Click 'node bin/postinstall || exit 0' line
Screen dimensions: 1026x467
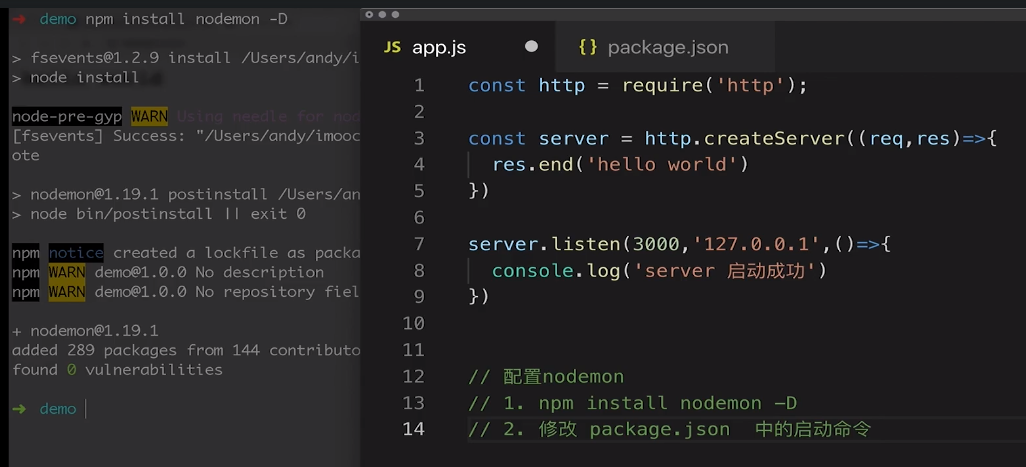pos(159,214)
